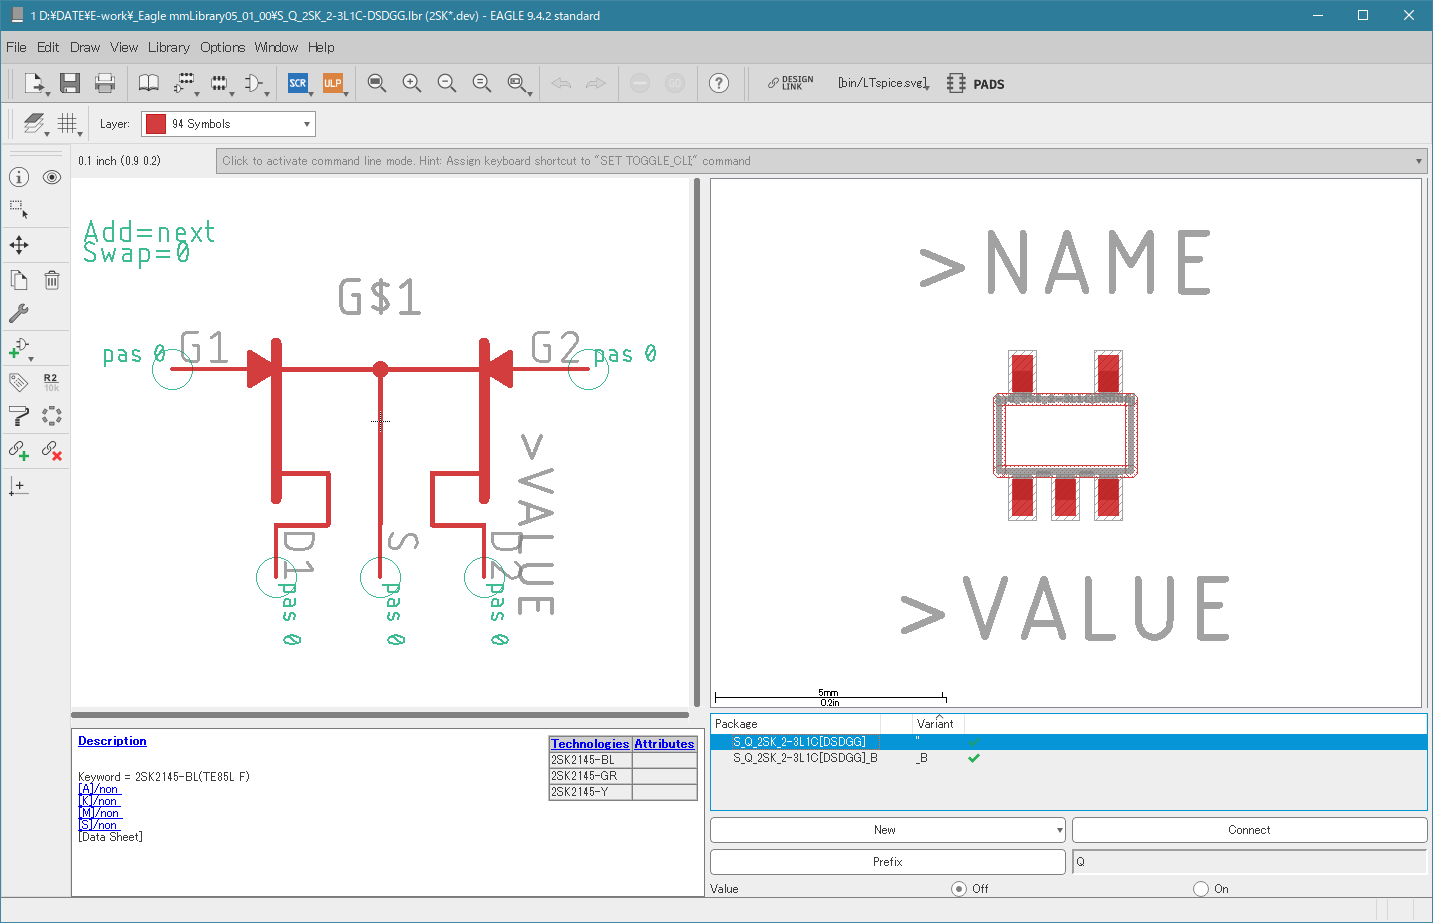Image resolution: width=1433 pixels, height=923 pixels.
Task: Select the group selection tool
Action: [x=19, y=210]
